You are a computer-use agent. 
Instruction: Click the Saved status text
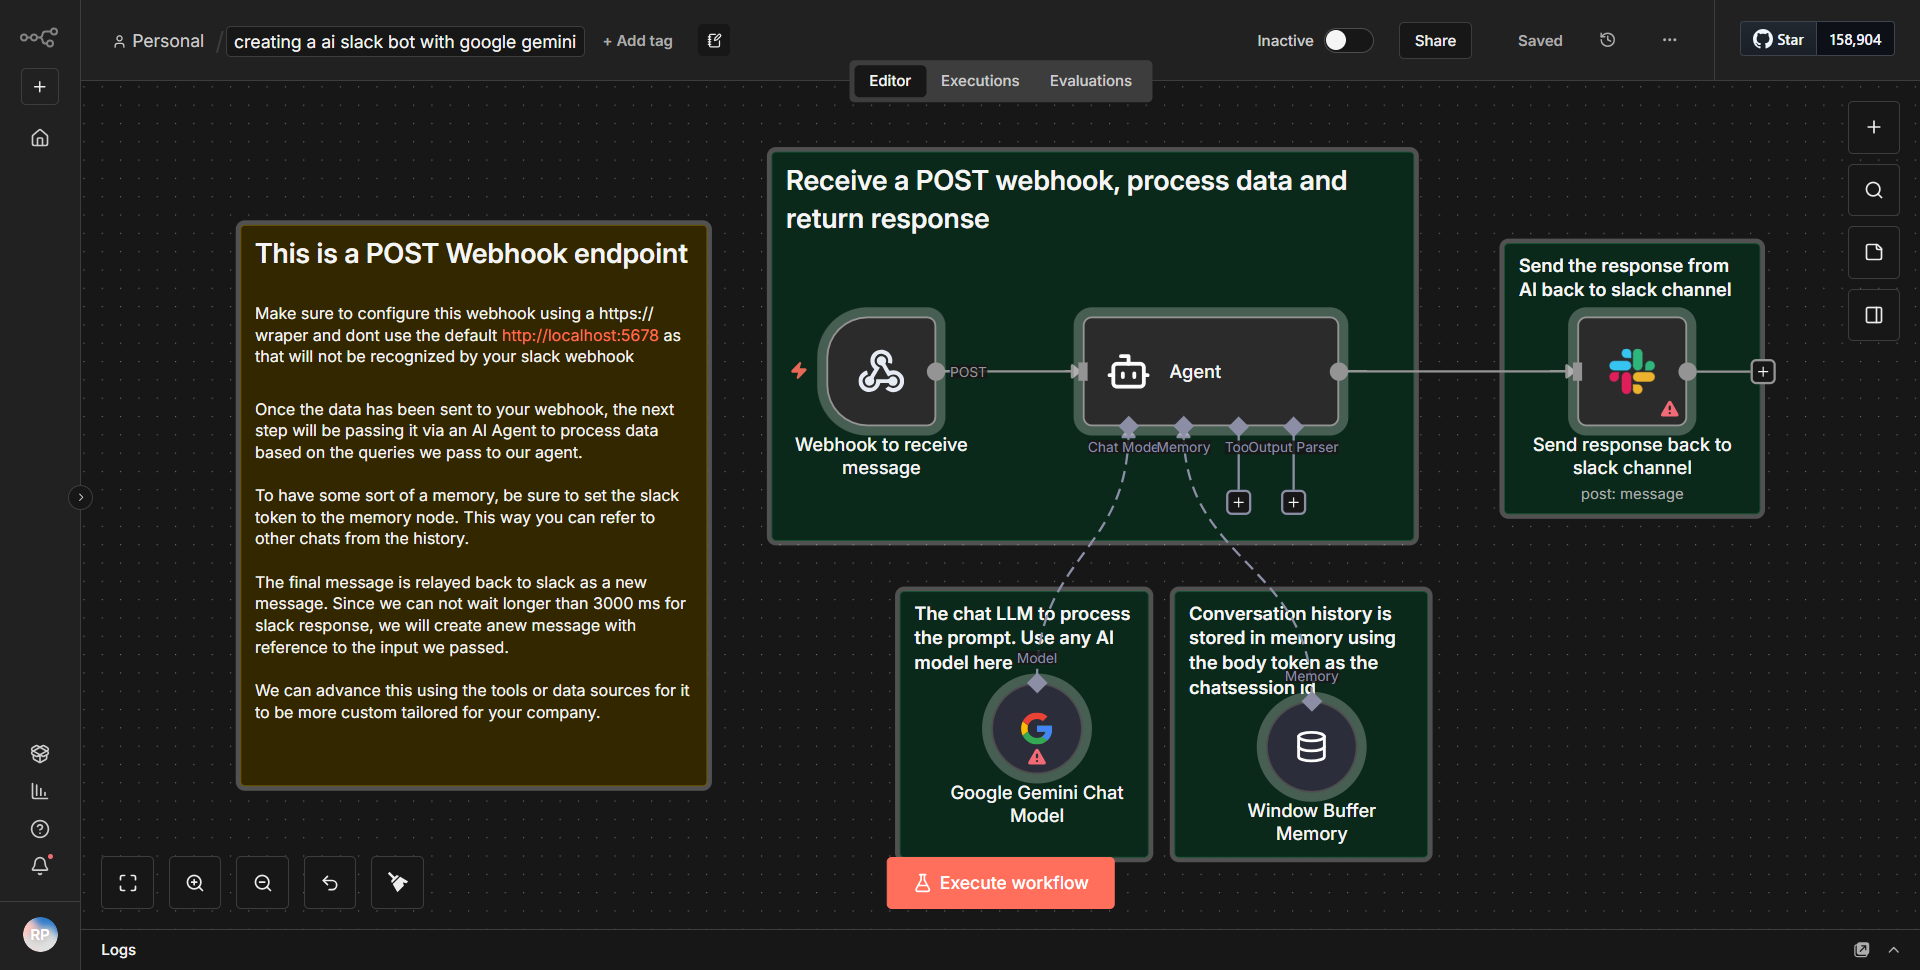tap(1540, 41)
